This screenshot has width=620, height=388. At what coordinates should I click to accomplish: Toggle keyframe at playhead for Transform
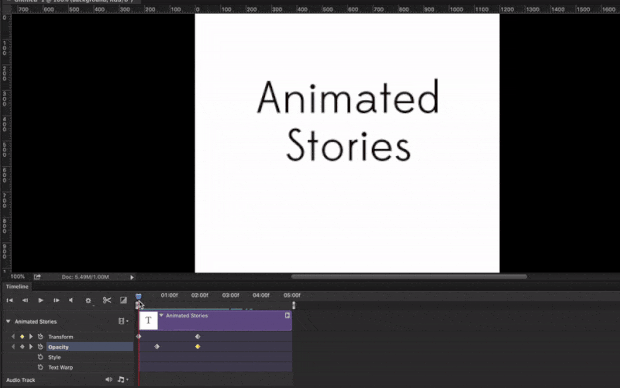click(22, 337)
